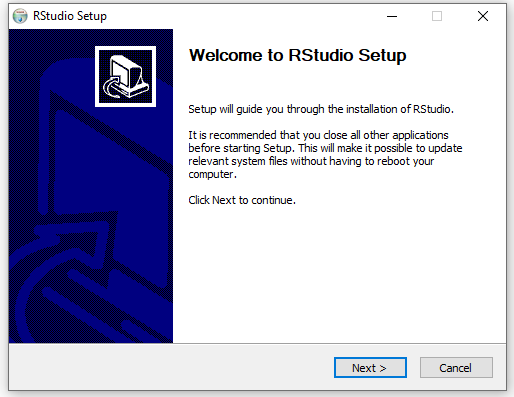Viewport: 514px width, 397px height.
Task: Click "Click Next to continue." text
Action: tap(242, 200)
